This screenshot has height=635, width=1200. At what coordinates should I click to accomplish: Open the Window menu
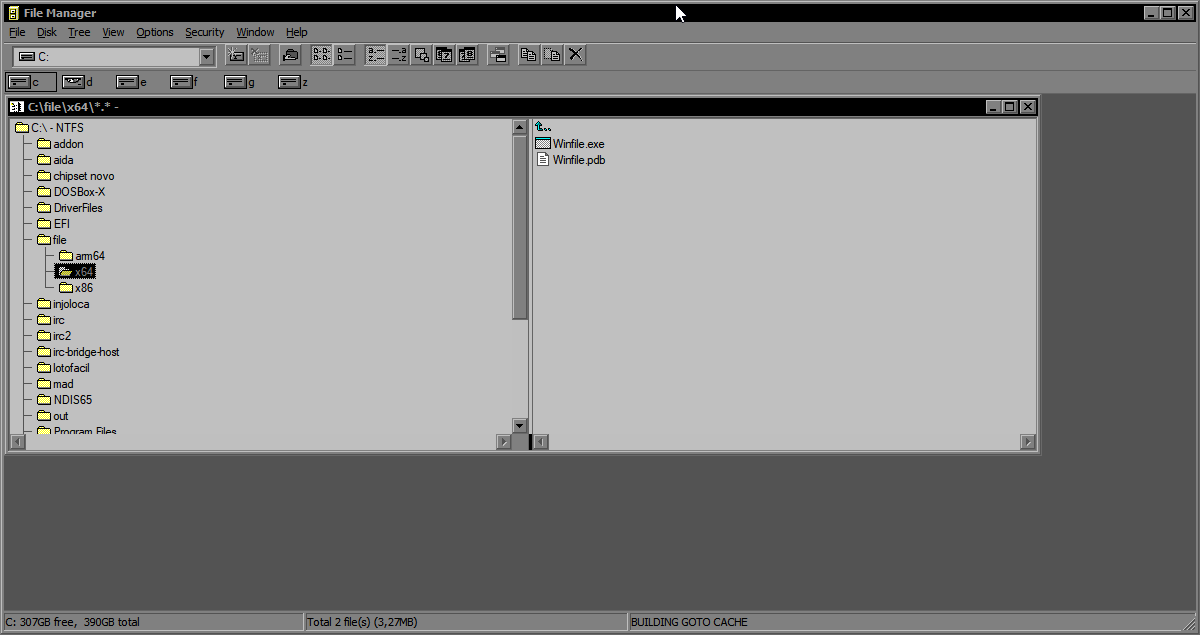[x=255, y=32]
